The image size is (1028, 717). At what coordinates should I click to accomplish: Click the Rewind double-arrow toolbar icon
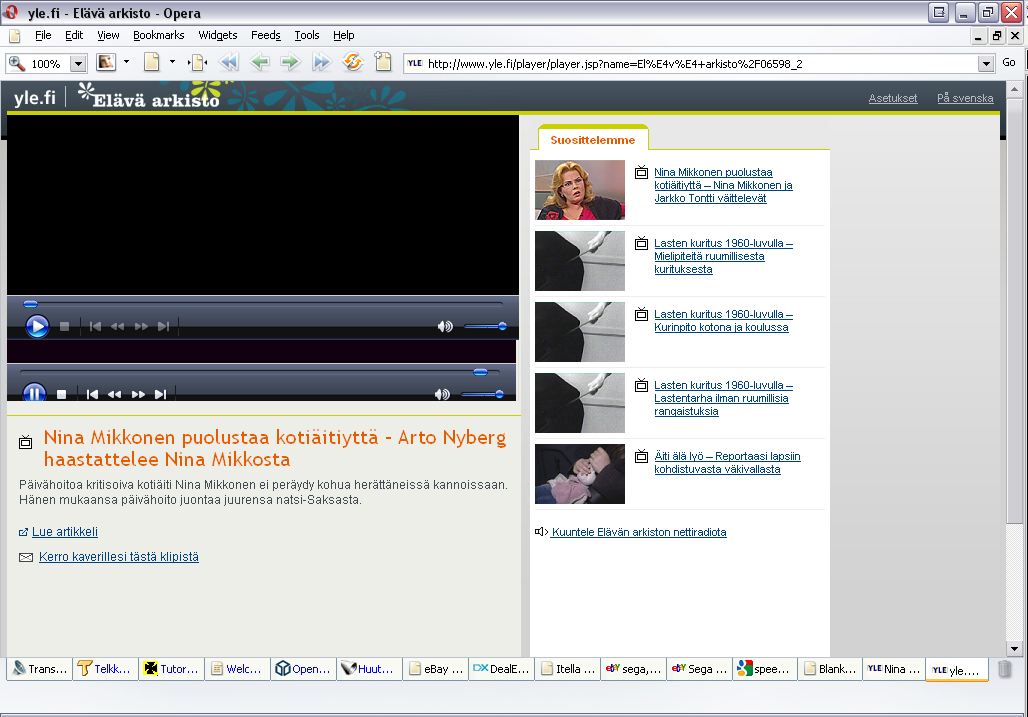point(229,63)
